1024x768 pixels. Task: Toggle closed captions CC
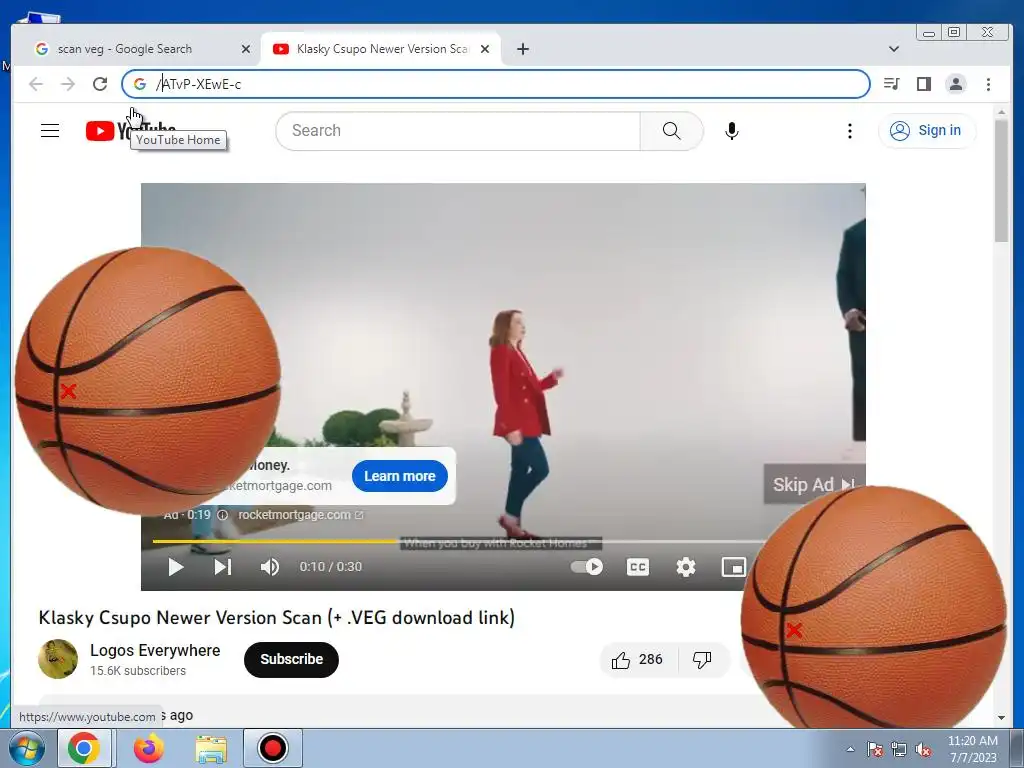[x=638, y=567]
